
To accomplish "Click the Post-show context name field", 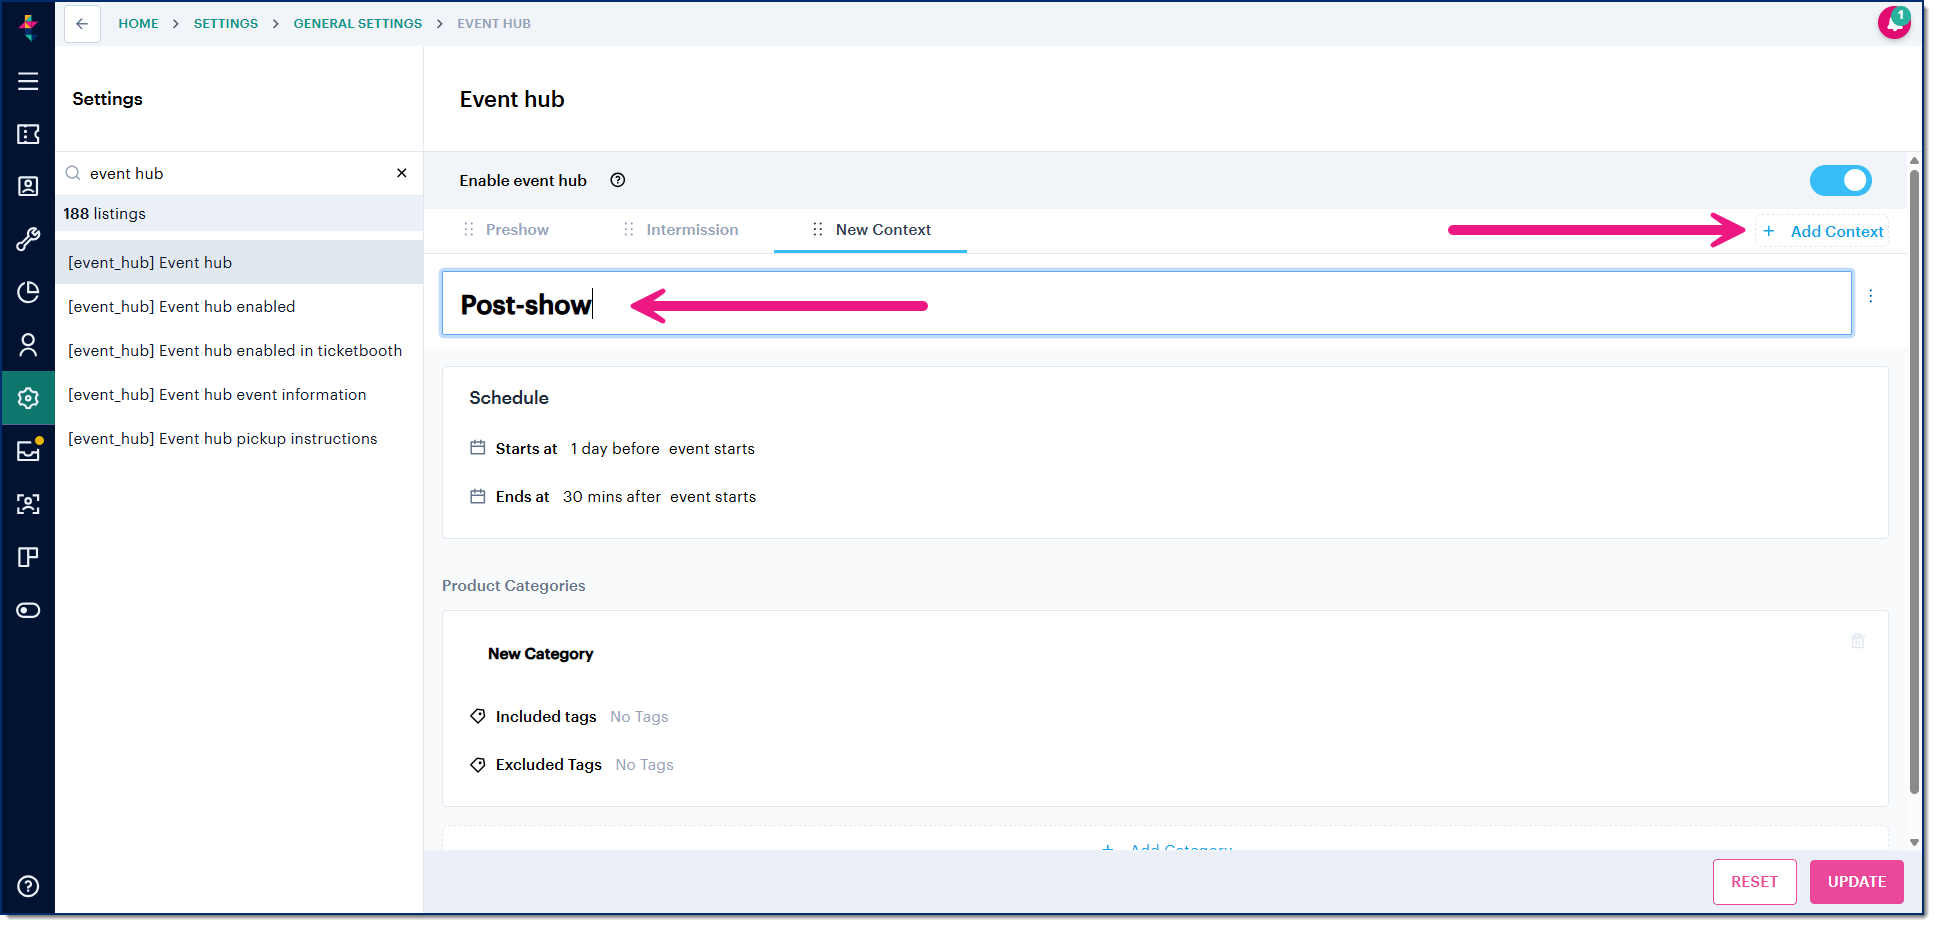I will click(1147, 303).
